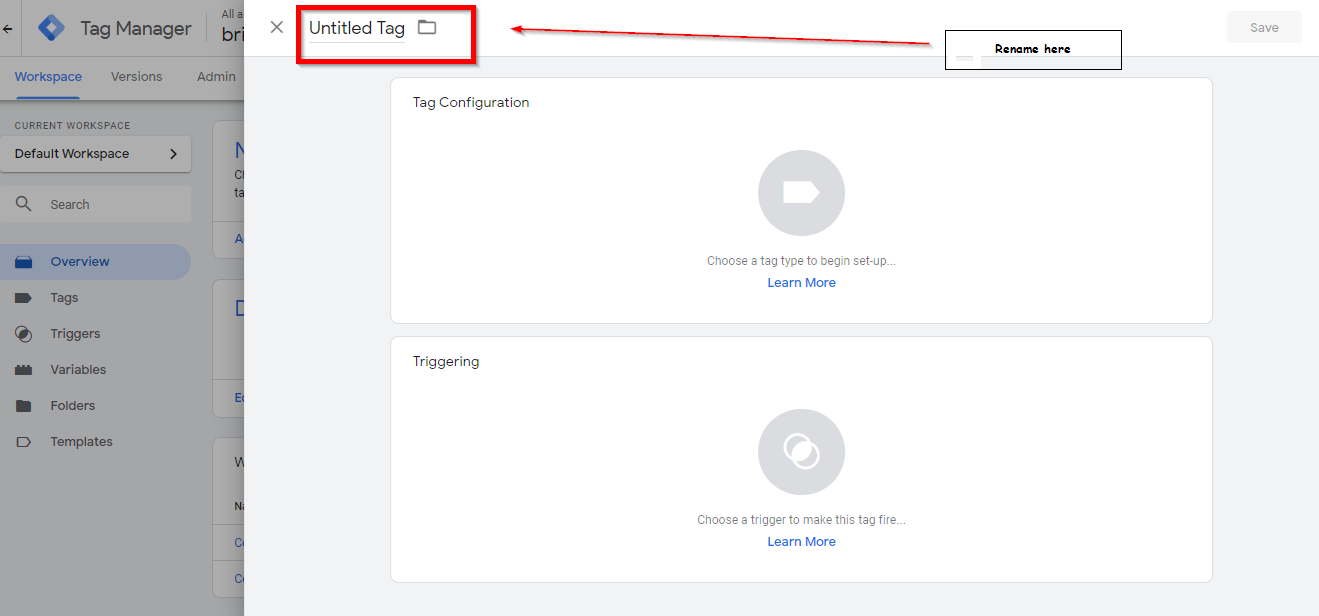This screenshot has height=616, width=1319.
Task: Click the search magnifier icon
Action: (x=25, y=203)
